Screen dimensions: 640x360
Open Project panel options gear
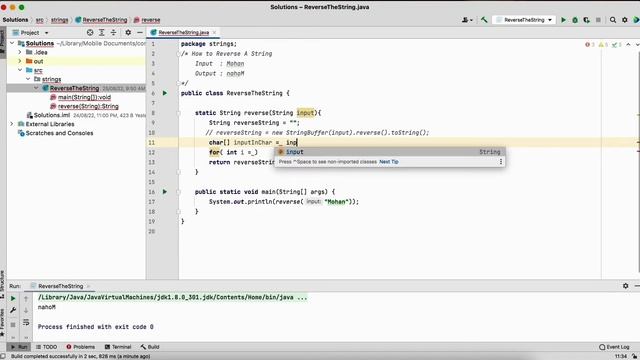[x=128, y=32]
